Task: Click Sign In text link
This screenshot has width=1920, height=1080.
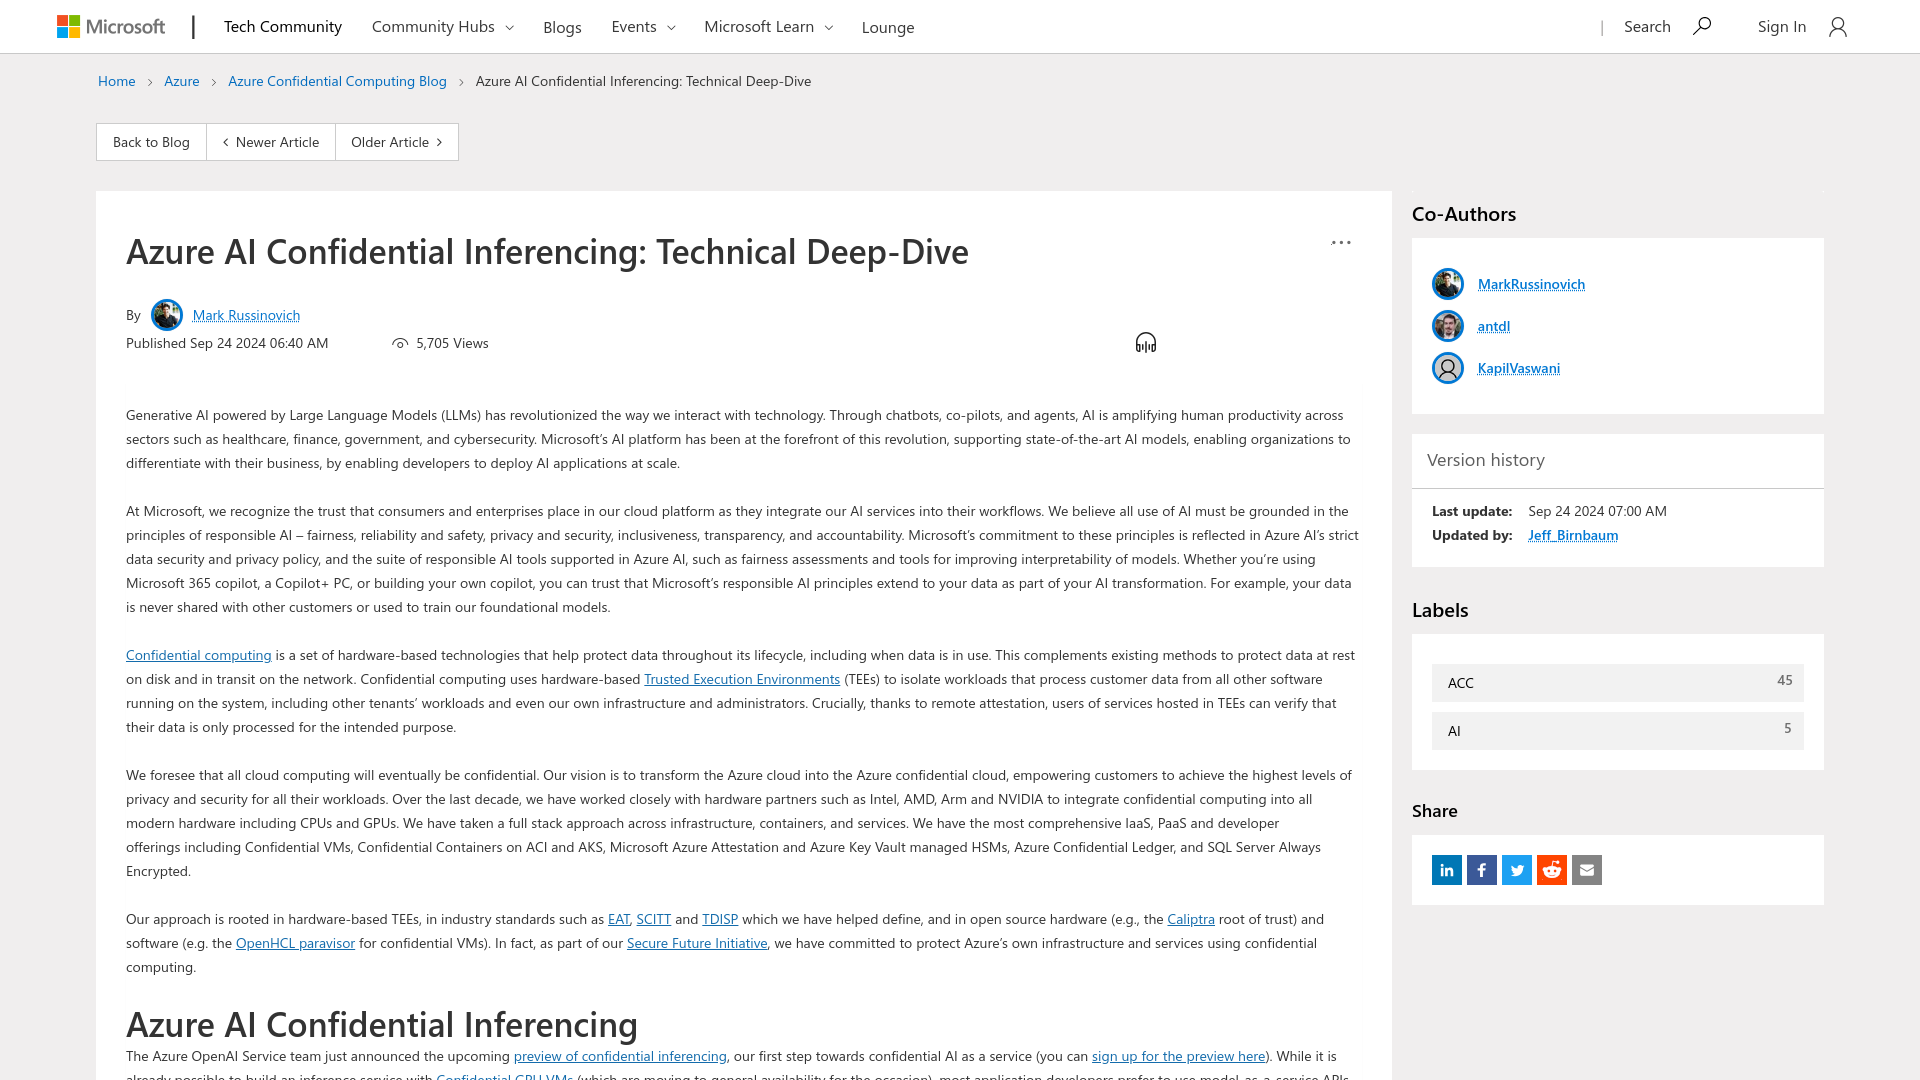Action: [x=1782, y=27]
